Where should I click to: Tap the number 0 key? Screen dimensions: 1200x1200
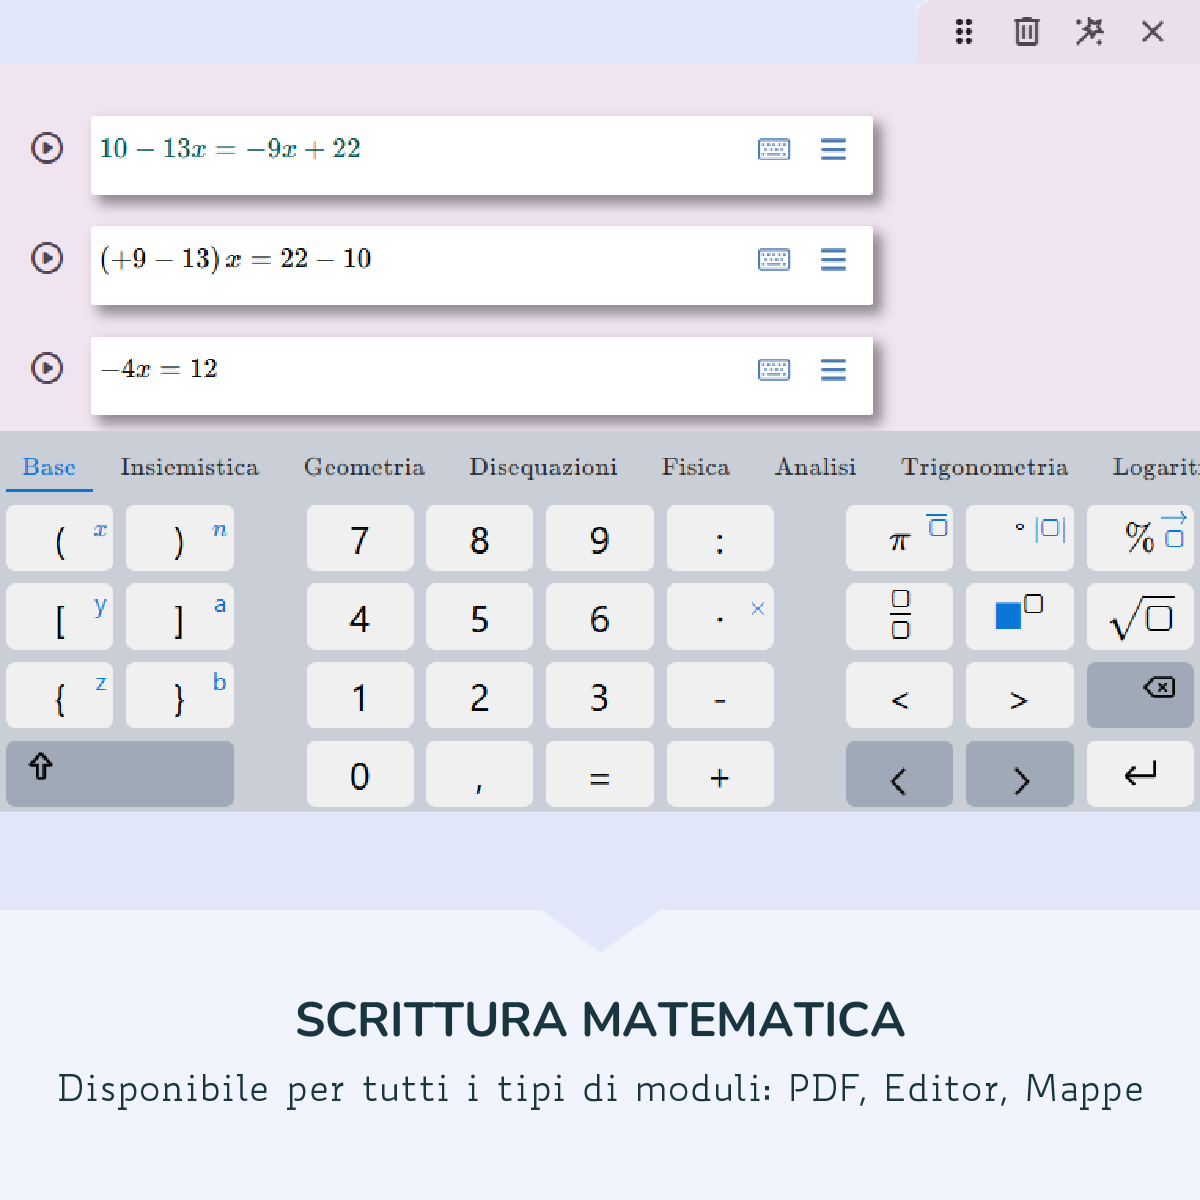pos(360,774)
